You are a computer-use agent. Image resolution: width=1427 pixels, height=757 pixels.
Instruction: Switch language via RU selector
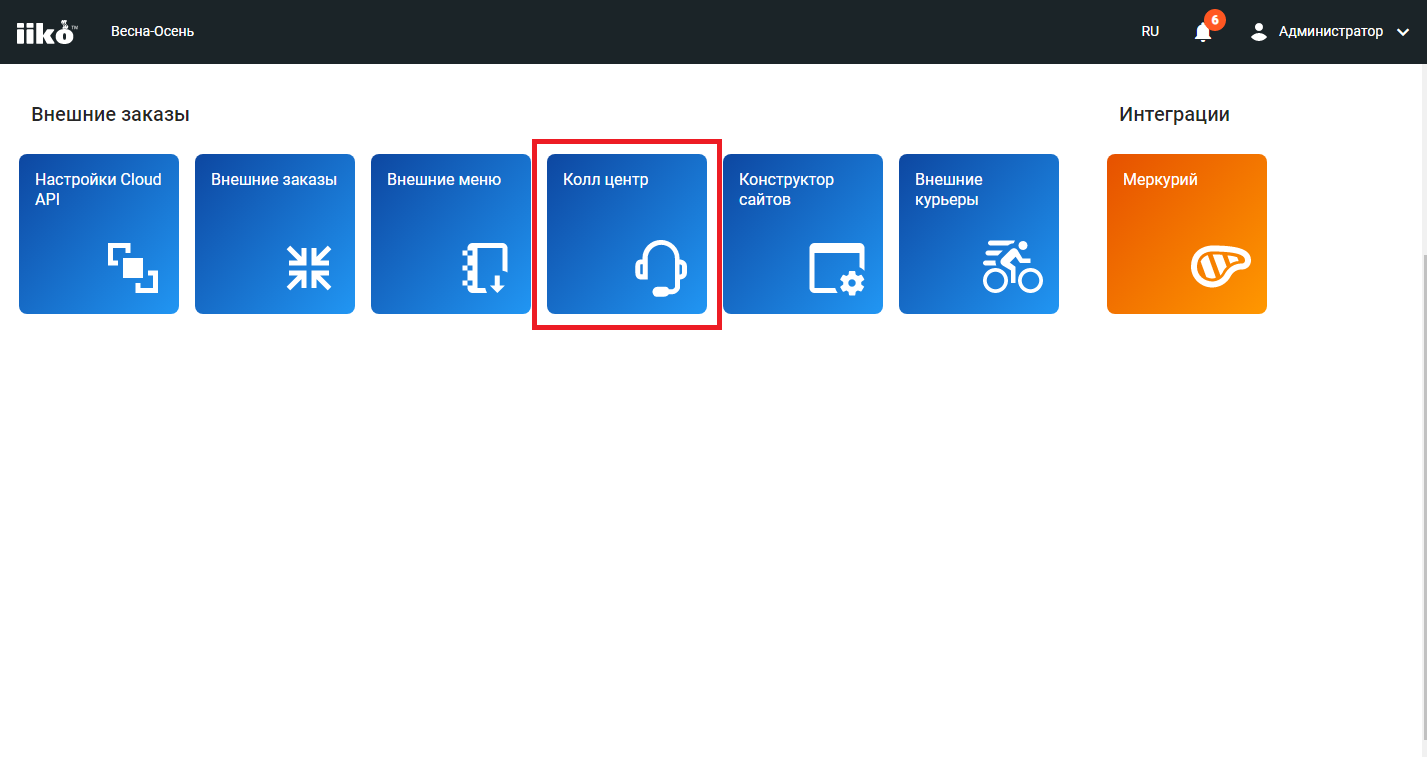[1150, 32]
